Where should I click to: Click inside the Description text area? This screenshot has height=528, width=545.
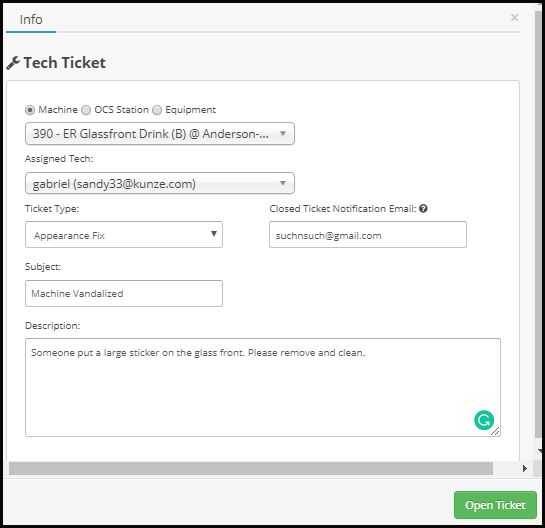point(263,387)
